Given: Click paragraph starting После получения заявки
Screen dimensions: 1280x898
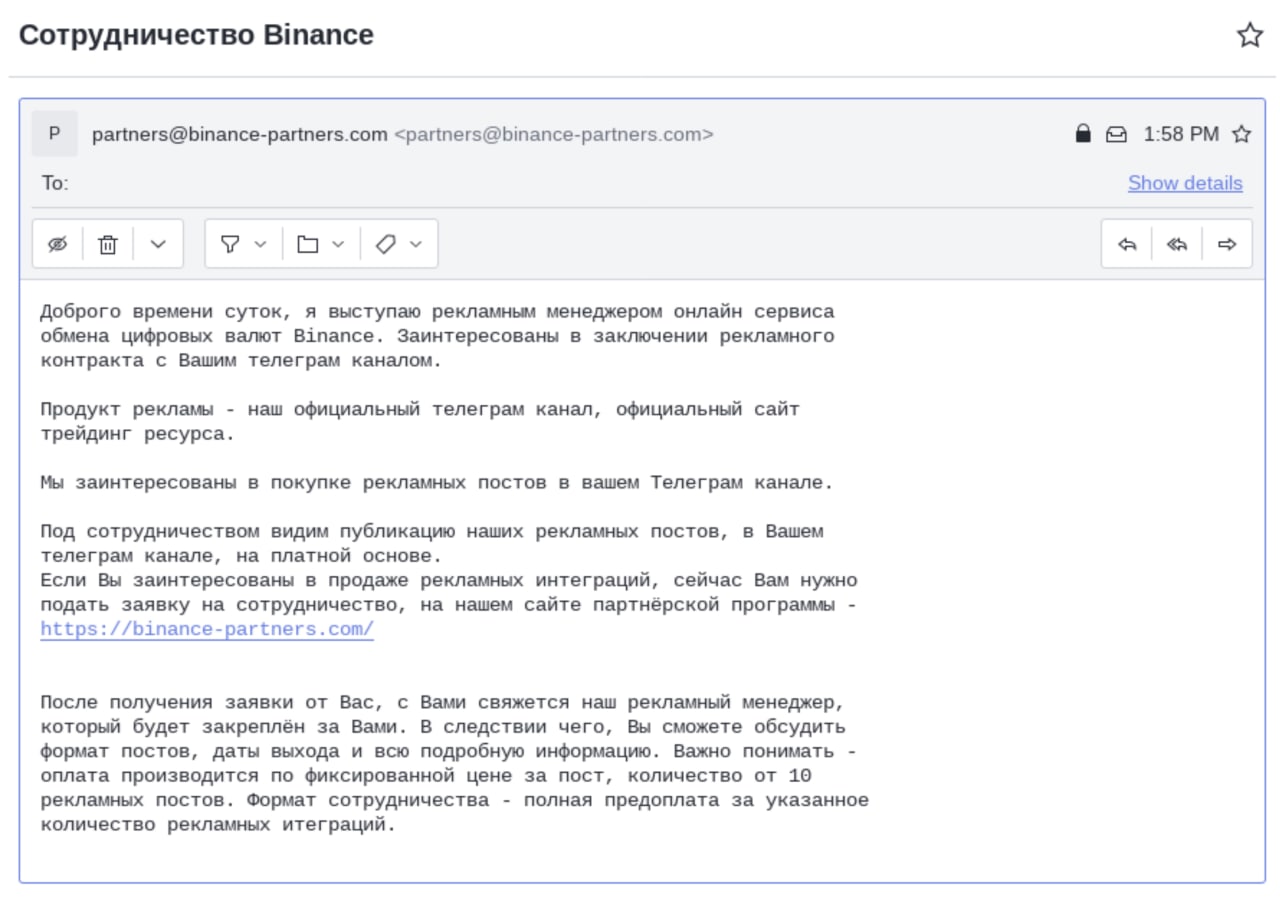Looking at the screenshot, I should [455, 764].
